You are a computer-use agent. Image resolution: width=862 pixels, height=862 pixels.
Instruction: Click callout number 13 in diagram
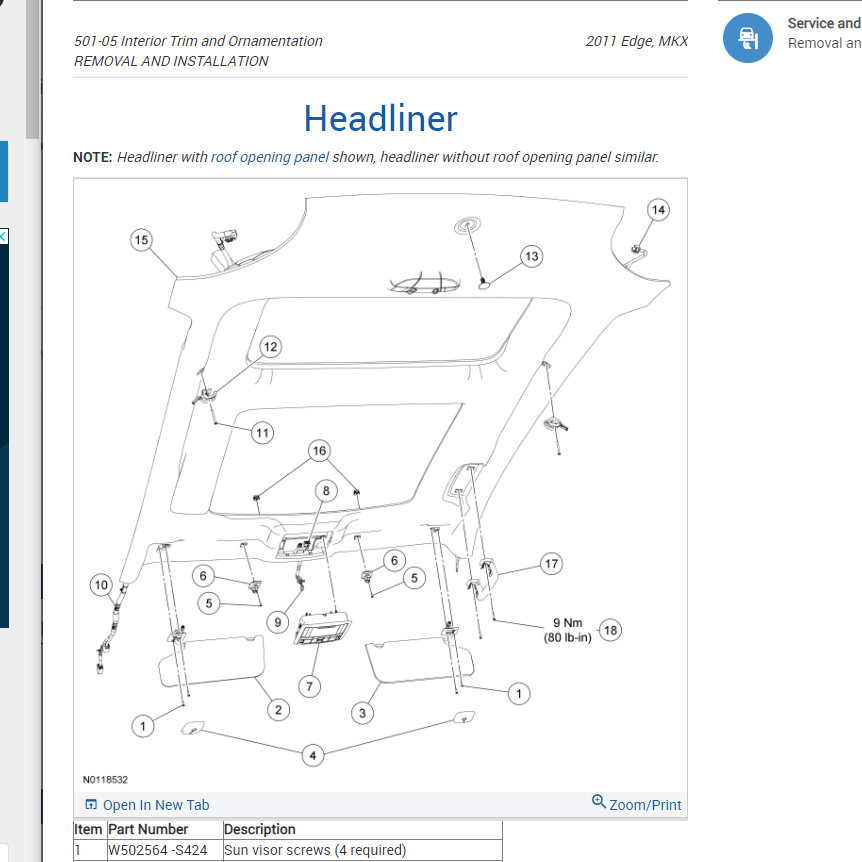coord(531,256)
